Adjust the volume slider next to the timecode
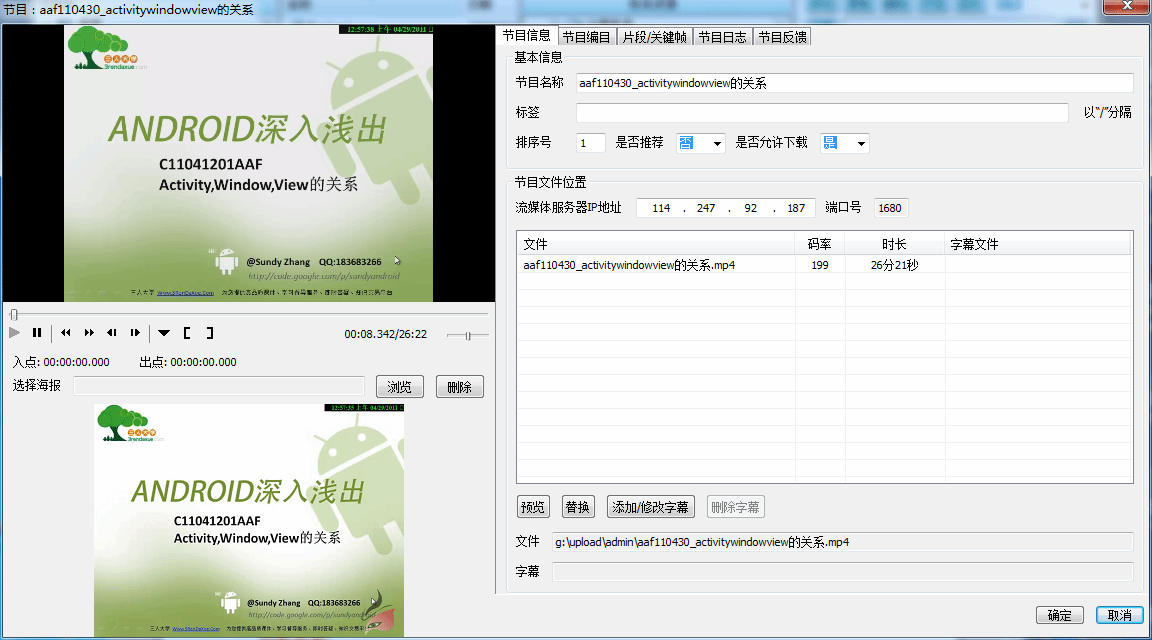This screenshot has height=640, width=1152. 468,336
